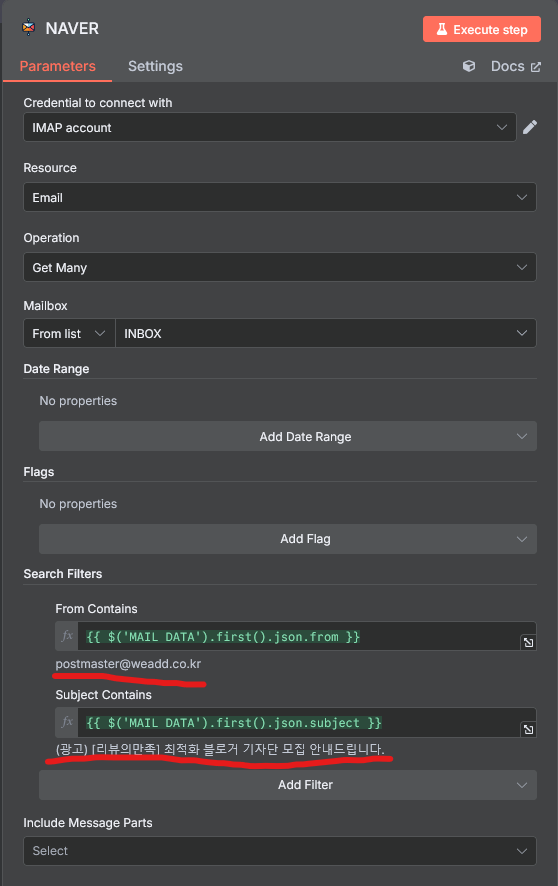This screenshot has width=558, height=886.
Task: Switch to the Settings tab
Action: (155, 66)
